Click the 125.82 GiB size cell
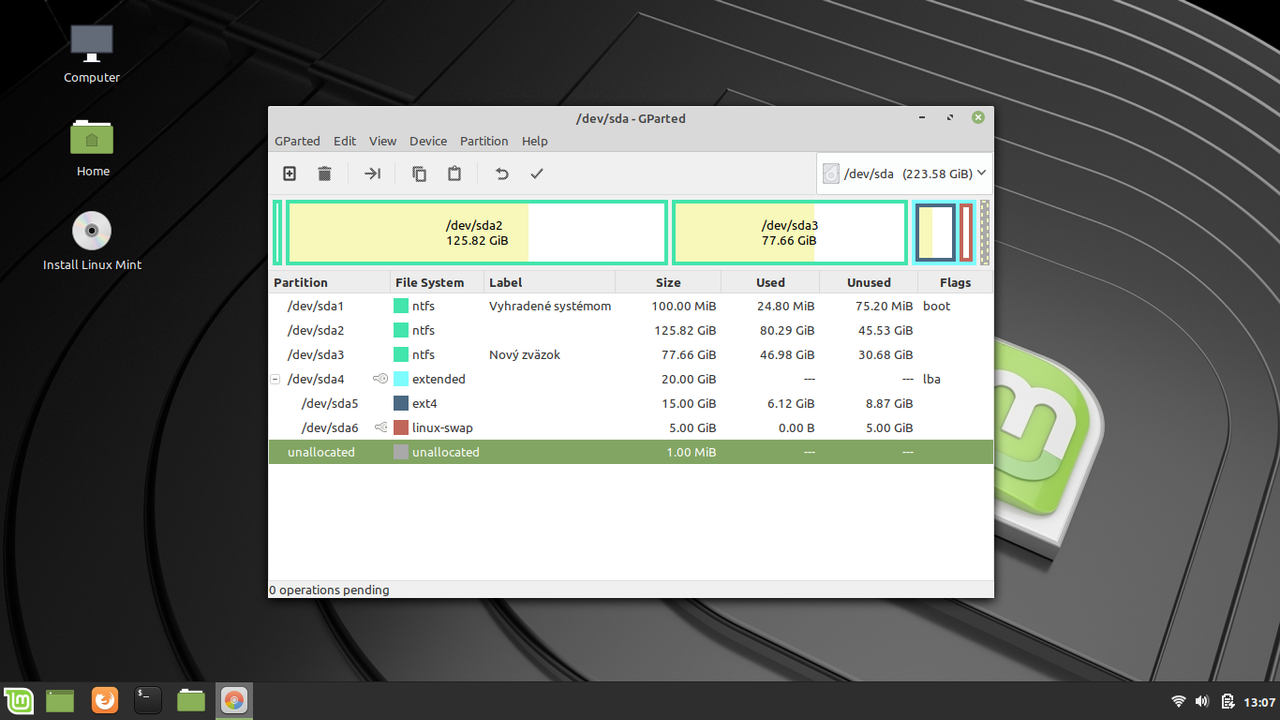 tap(685, 330)
